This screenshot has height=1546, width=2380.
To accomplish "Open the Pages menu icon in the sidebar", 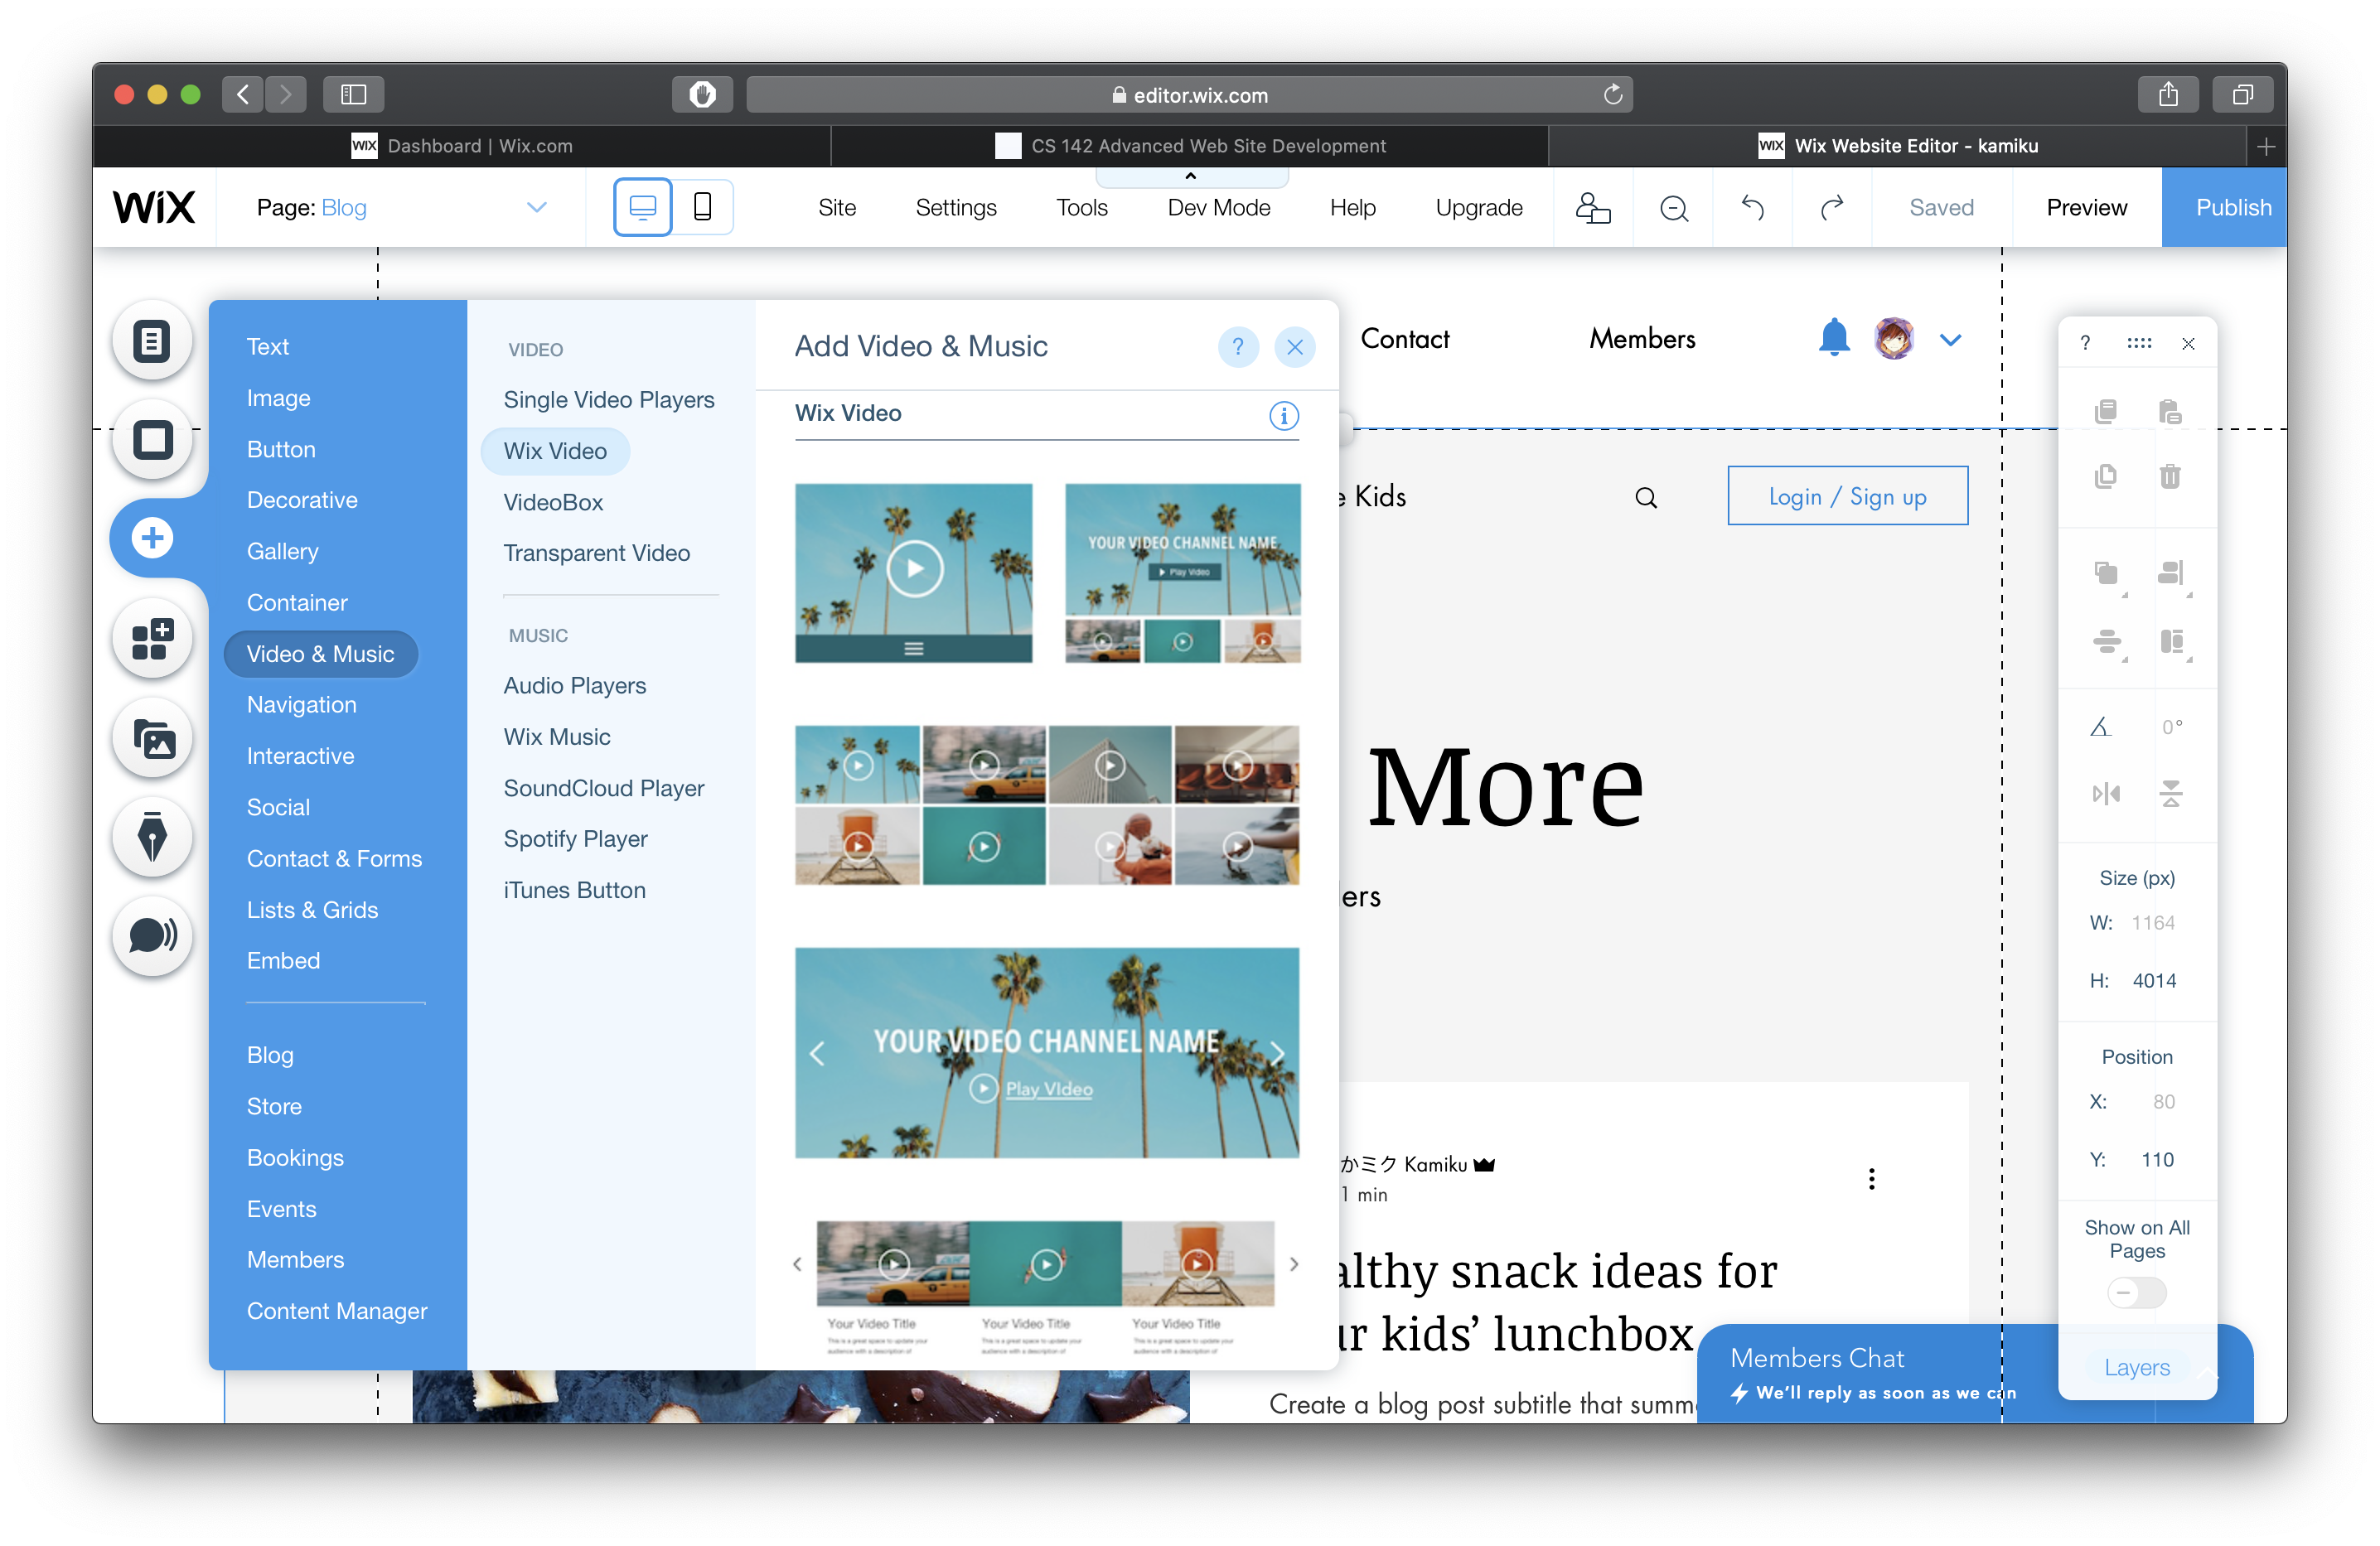I will click(152, 341).
